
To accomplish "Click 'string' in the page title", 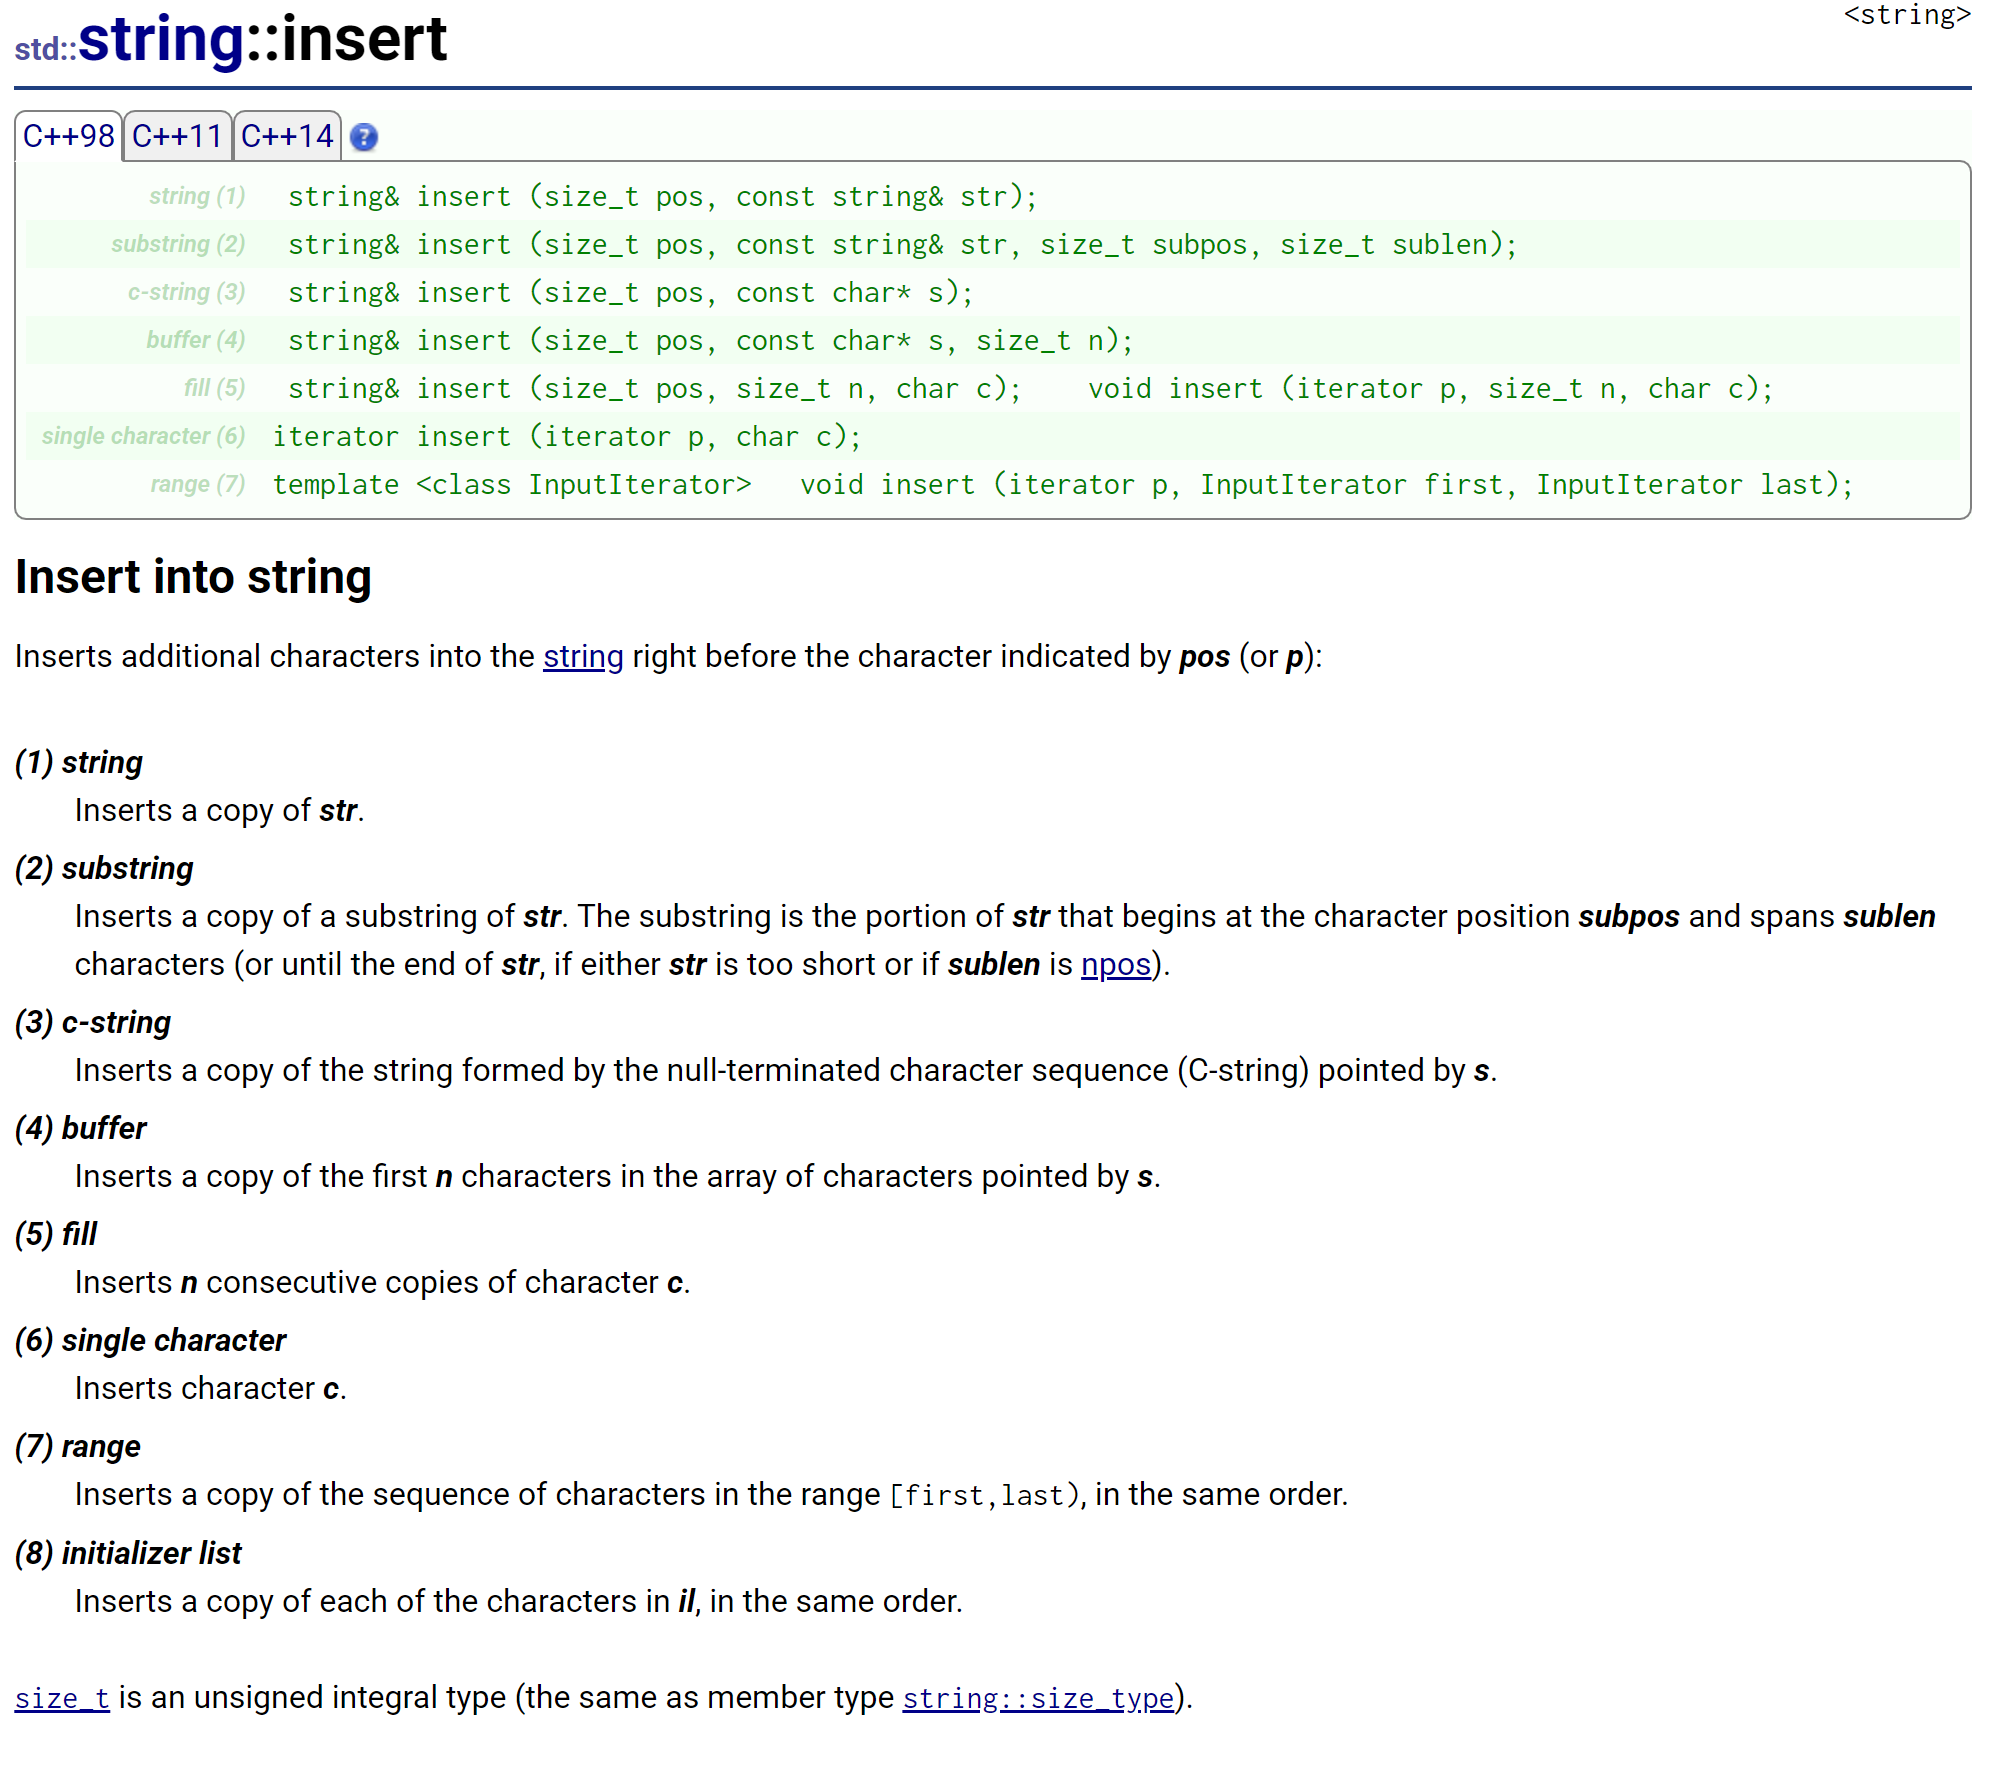I will coord(160,40).
